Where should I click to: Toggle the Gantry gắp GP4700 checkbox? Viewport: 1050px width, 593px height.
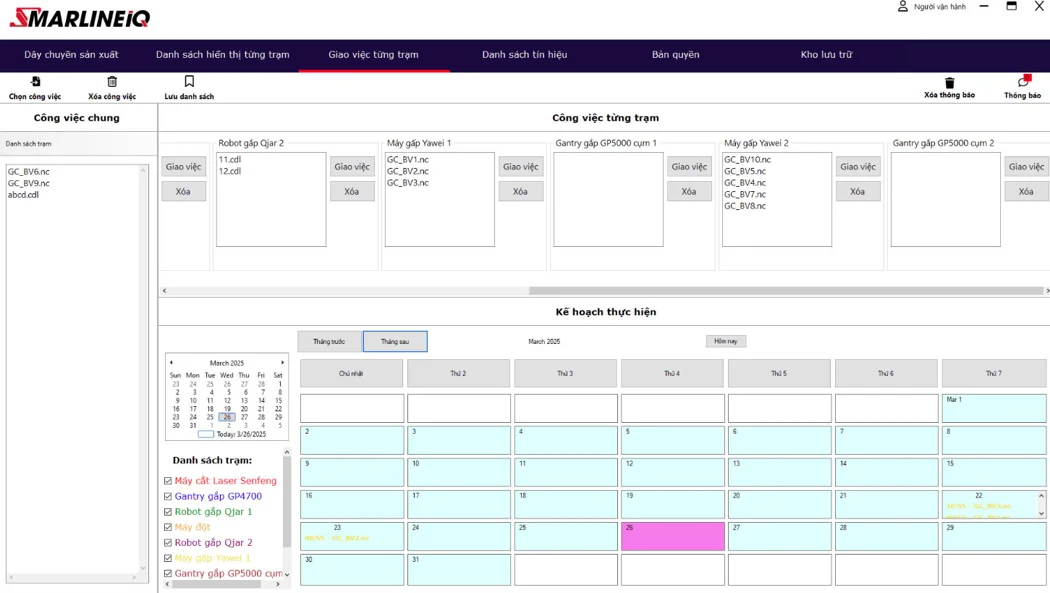point(168,496)
